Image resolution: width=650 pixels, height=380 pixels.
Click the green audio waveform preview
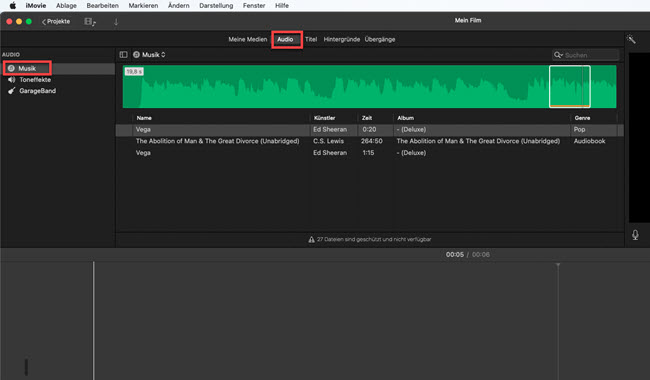369,87
